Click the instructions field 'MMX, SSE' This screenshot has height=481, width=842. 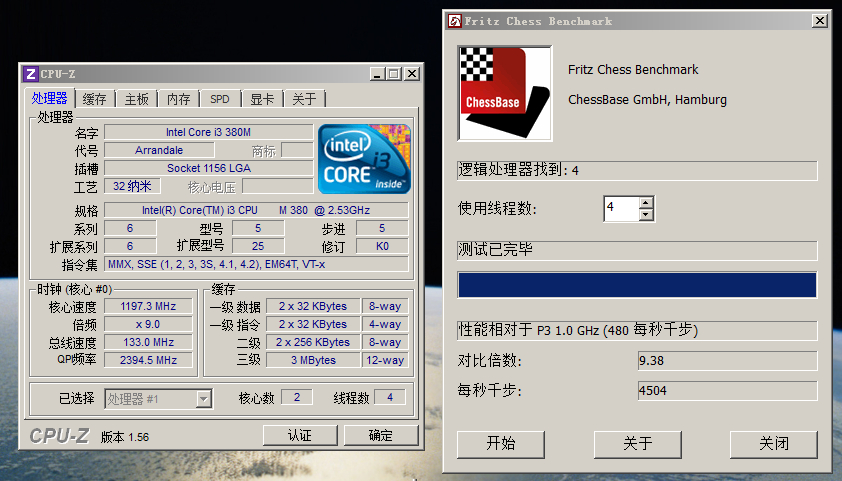[x=256, y=264]
